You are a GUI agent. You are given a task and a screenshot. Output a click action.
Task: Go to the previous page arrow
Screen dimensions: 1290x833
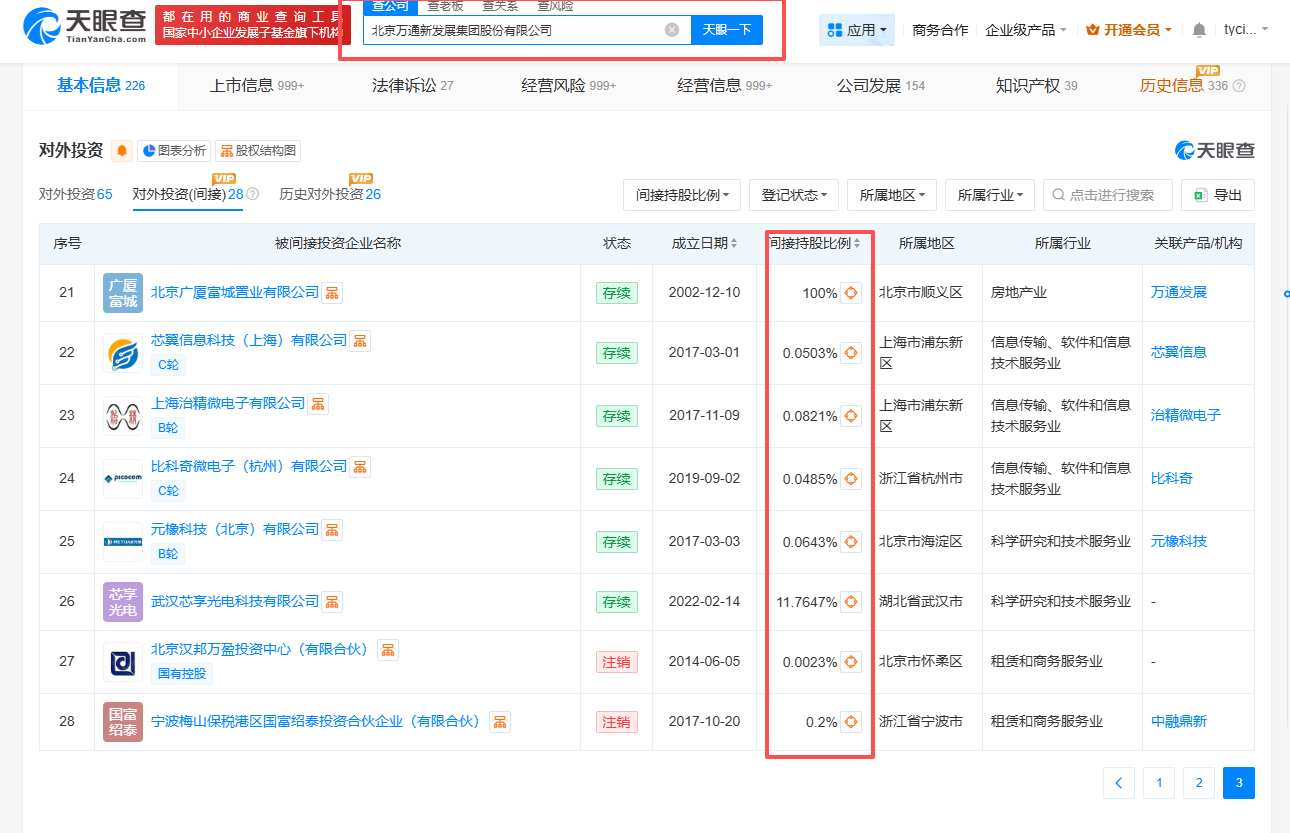pos(1119,783)
